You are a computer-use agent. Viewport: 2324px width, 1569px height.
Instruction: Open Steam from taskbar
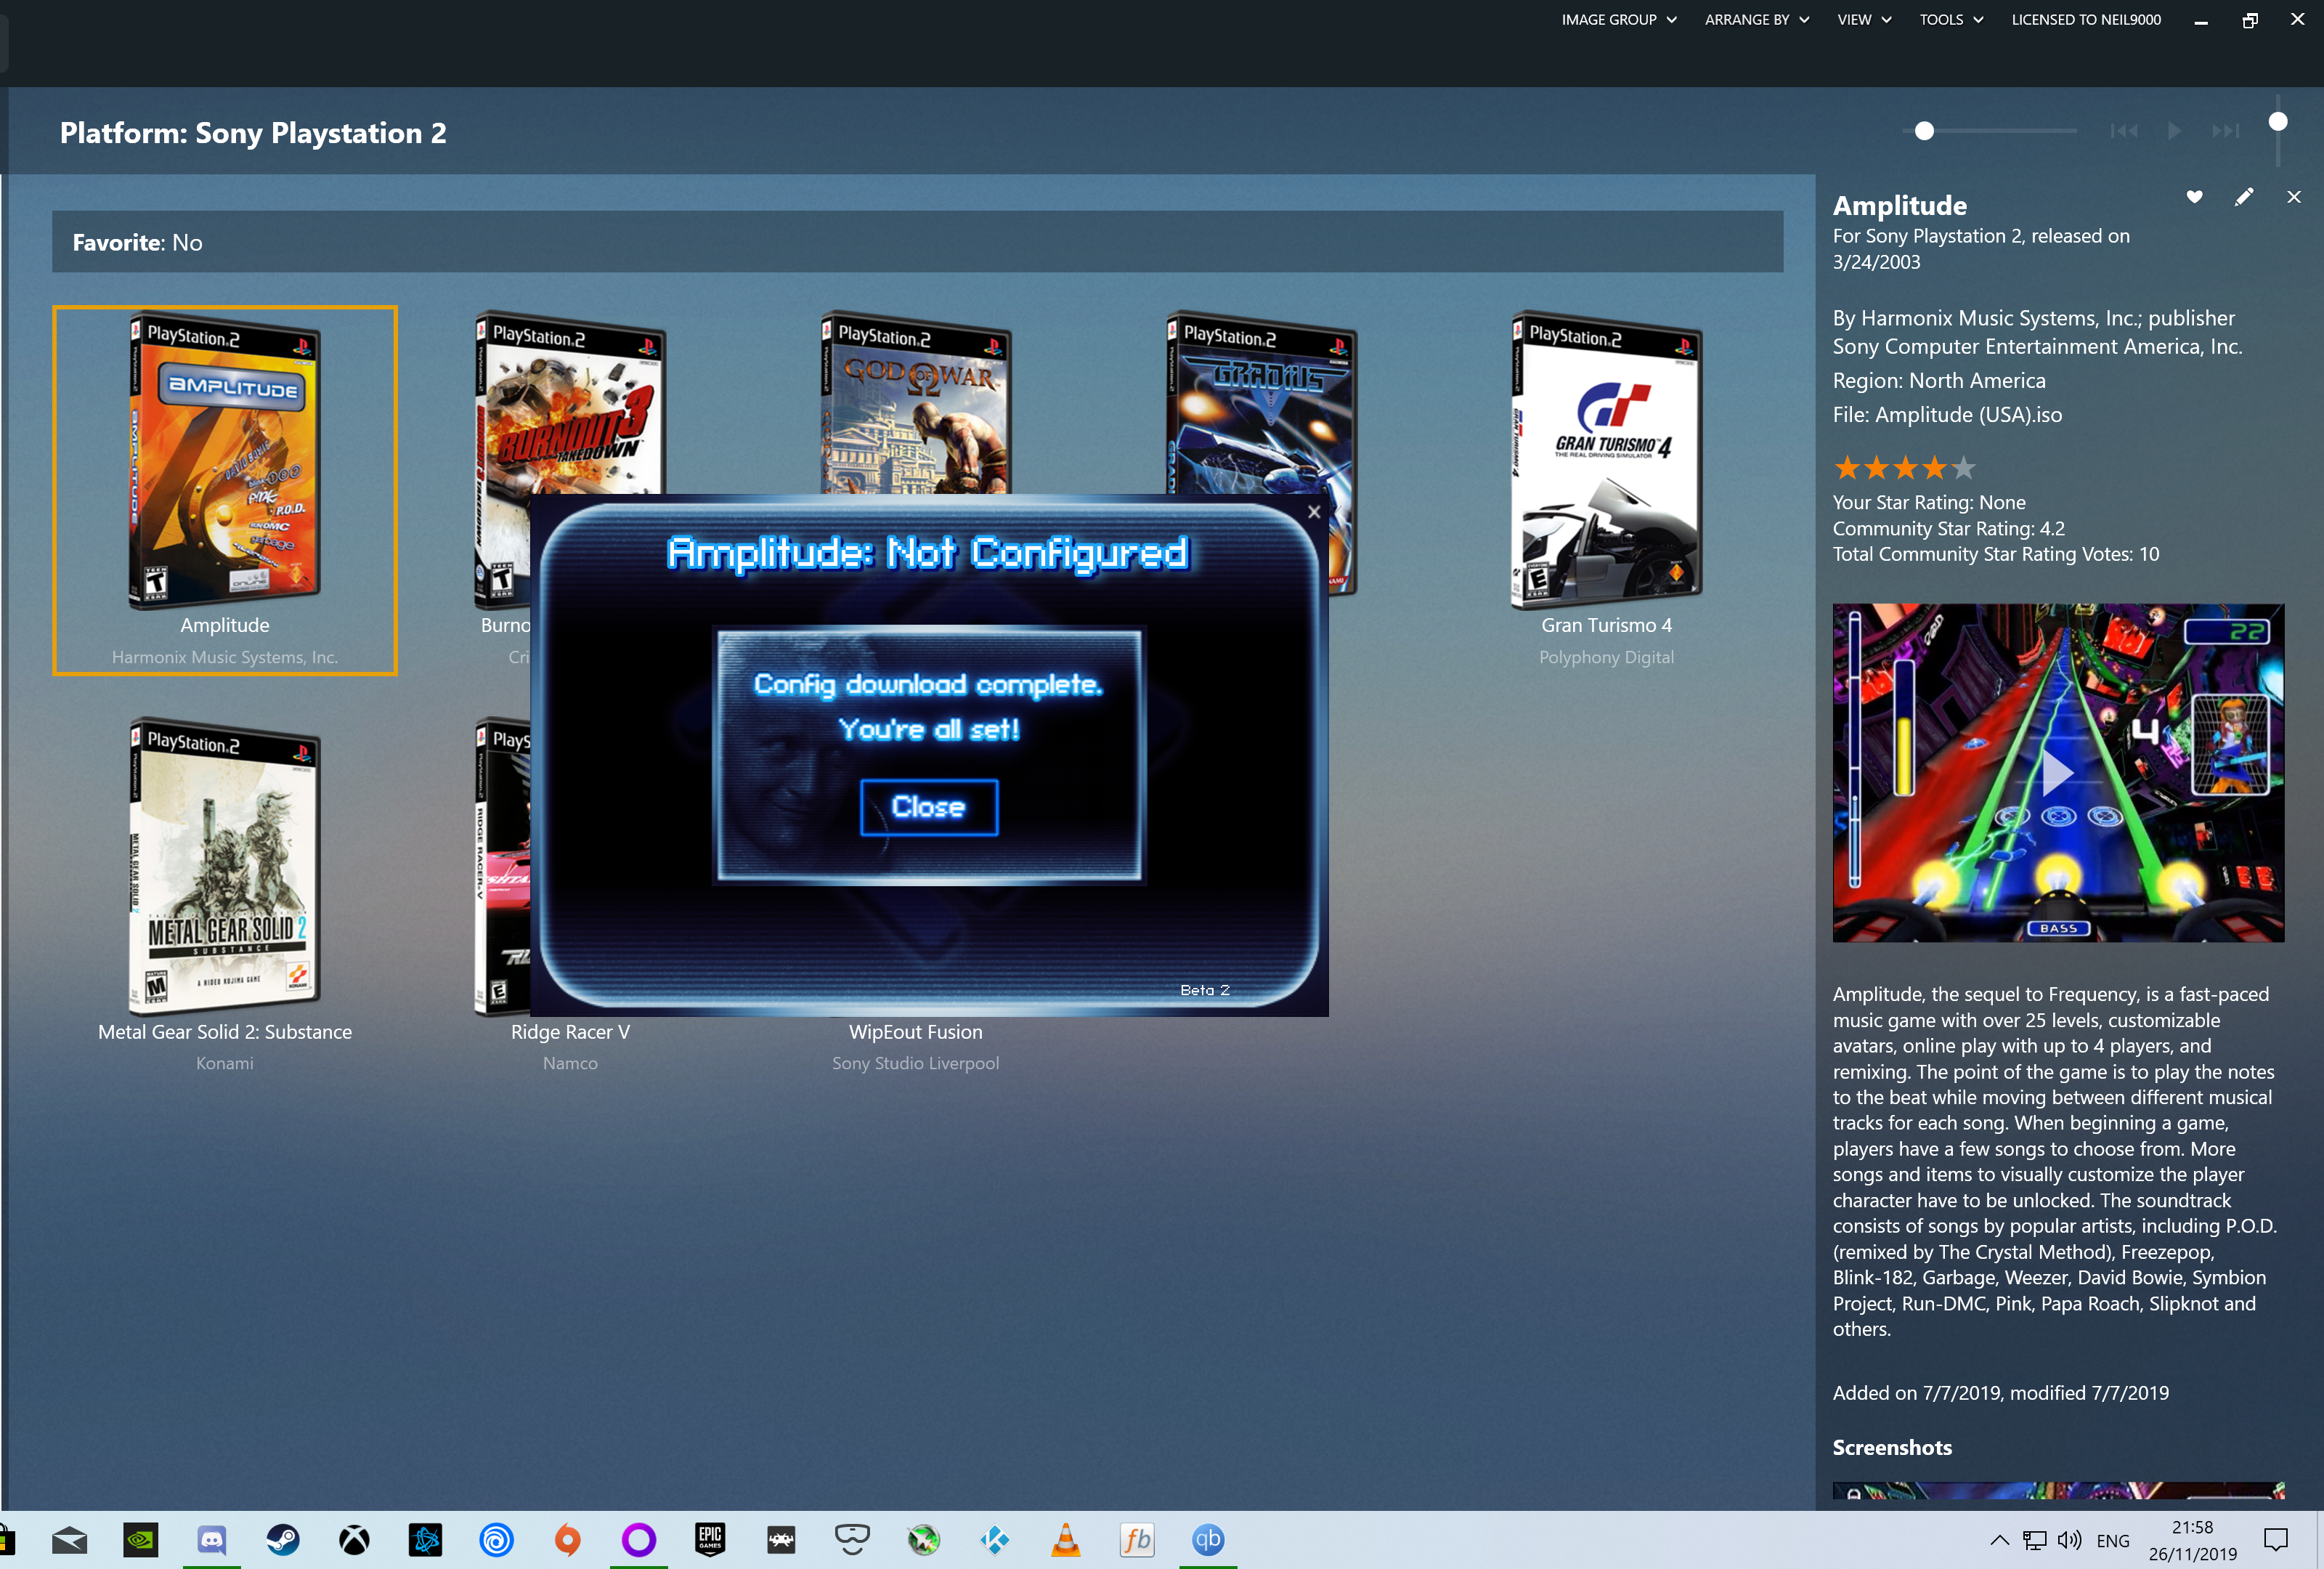point(282,1540)
